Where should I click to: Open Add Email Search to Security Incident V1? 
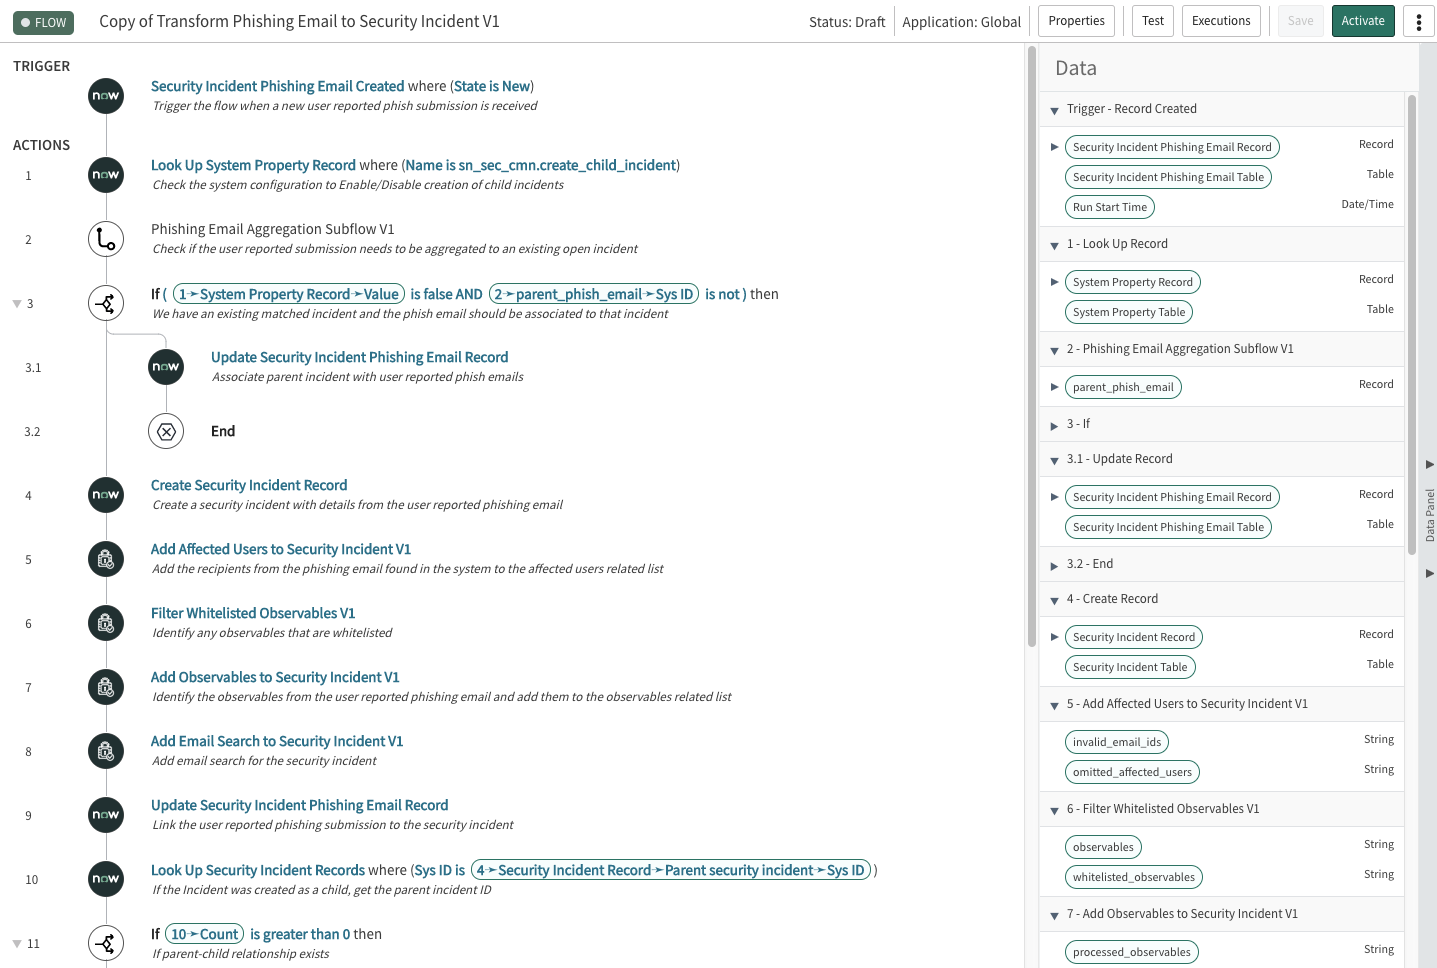[277, 741]
